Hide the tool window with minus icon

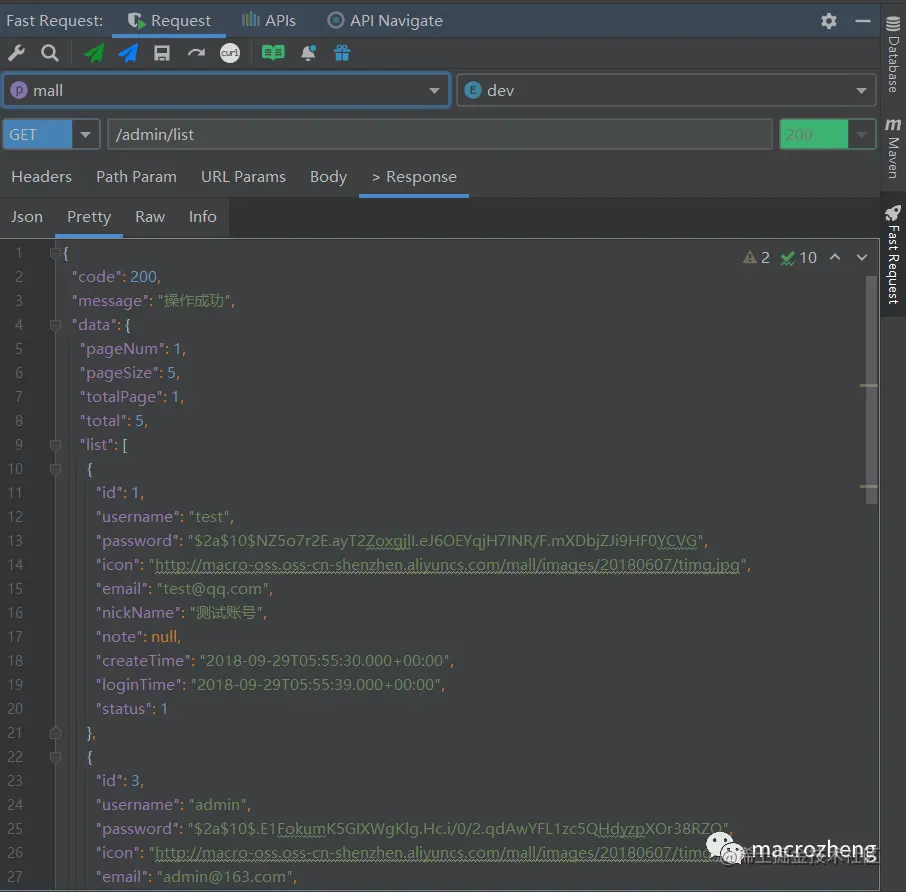[x=863, y=21]
